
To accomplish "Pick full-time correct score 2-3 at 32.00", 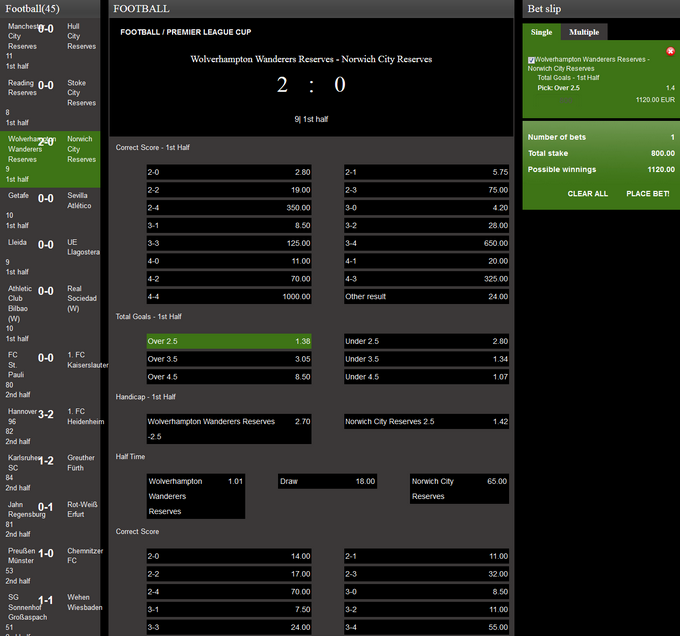I will coord(426,574).
